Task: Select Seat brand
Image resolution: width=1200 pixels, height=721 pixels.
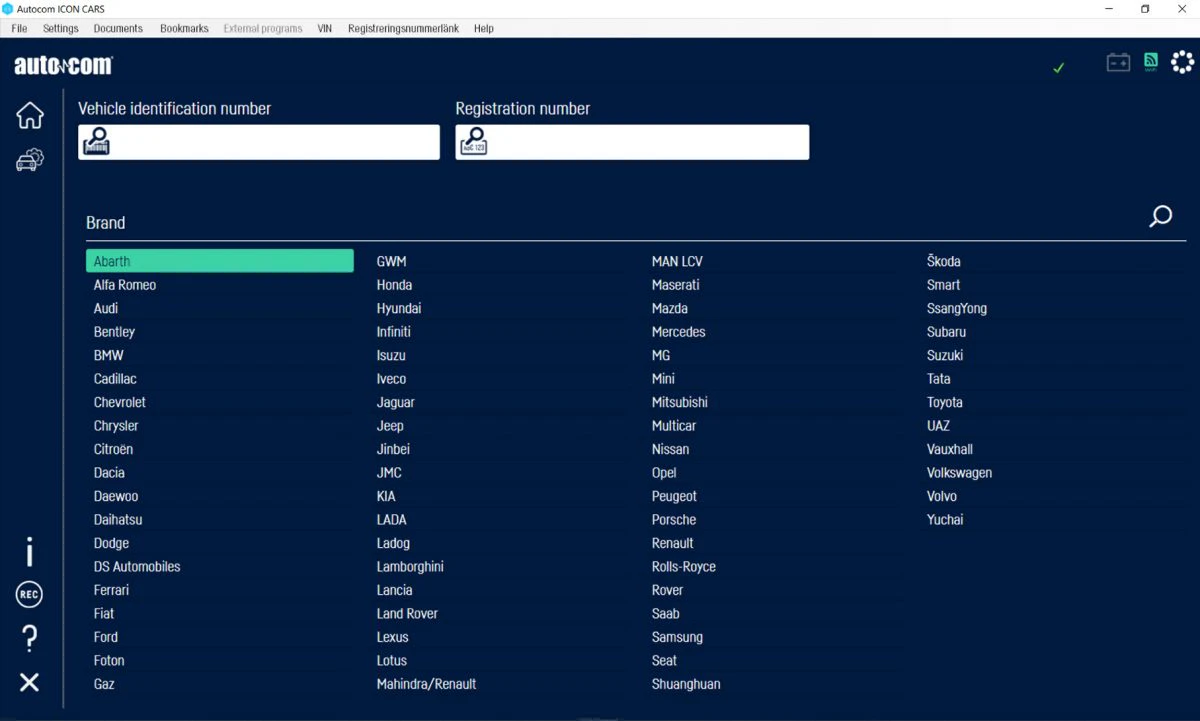Action: coord(664,660)
